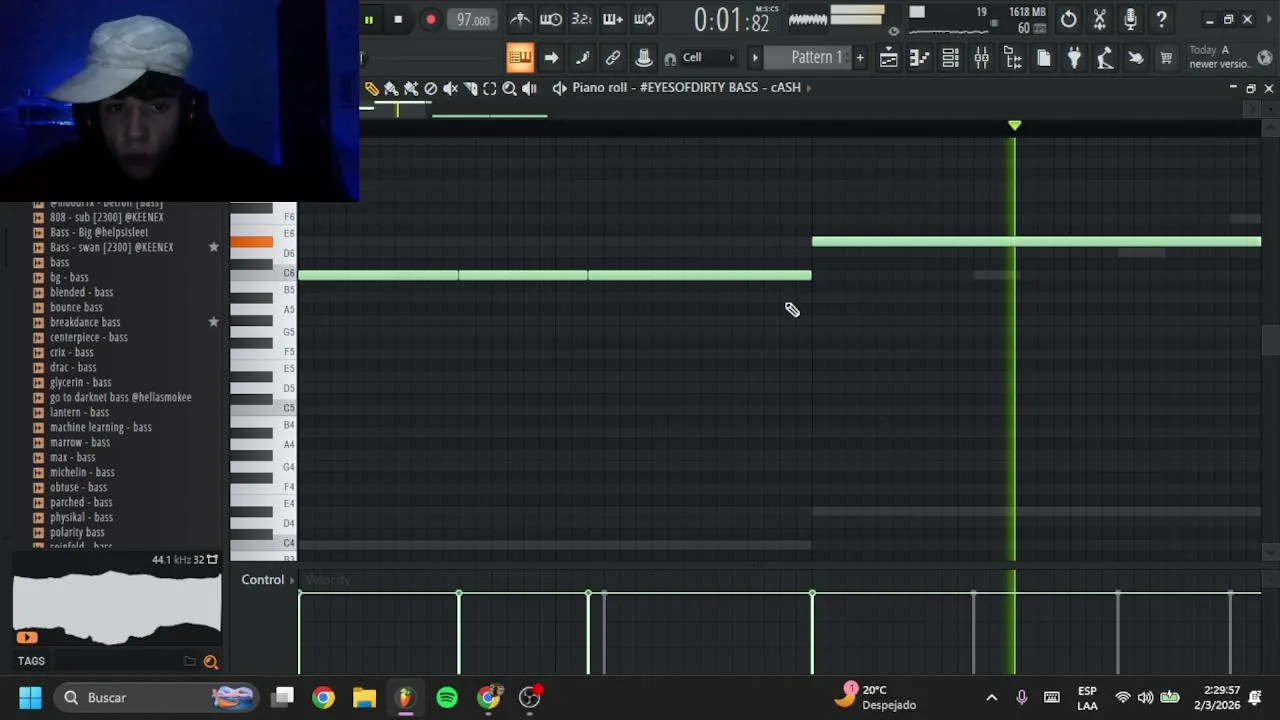Toggle the loop recording icon

644,19
